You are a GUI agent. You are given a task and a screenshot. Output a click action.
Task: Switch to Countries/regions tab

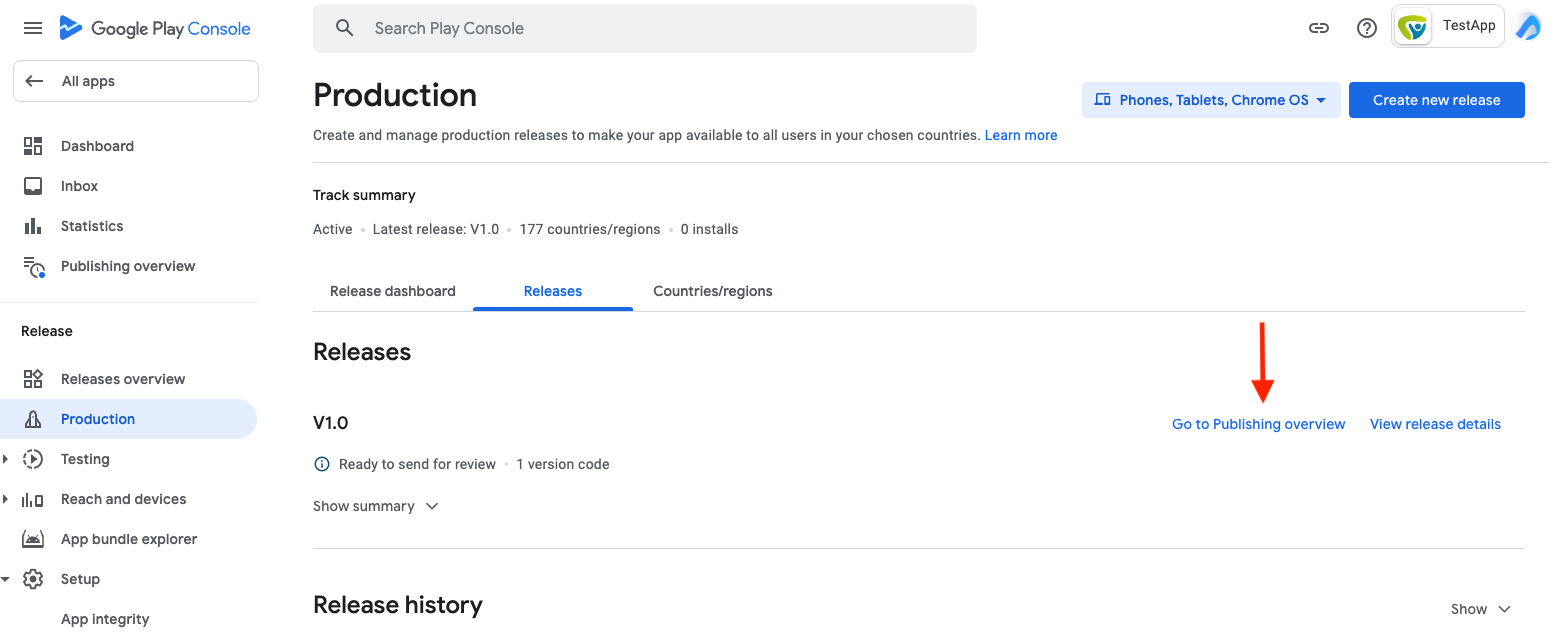click(x=713, y=291)
